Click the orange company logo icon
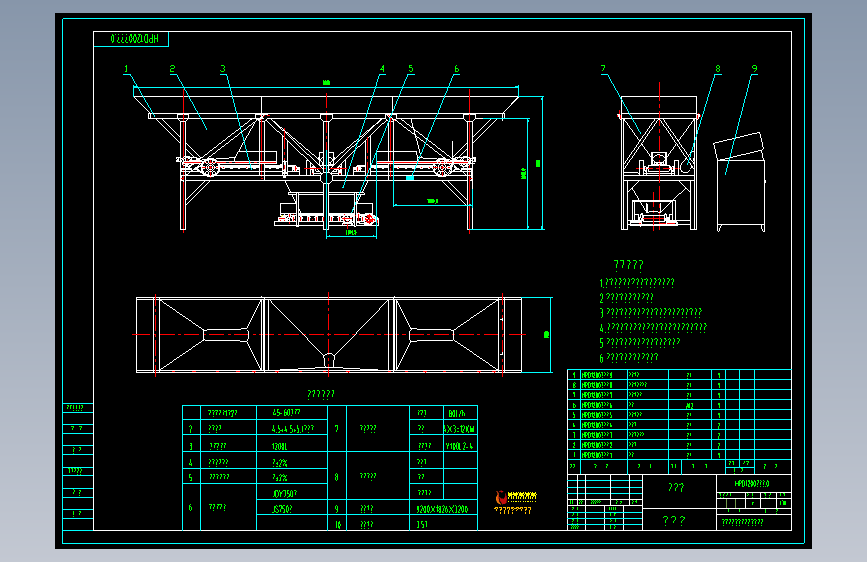Image resolution: width=867 pixels, height=562 pixels. tap(501, 497)
